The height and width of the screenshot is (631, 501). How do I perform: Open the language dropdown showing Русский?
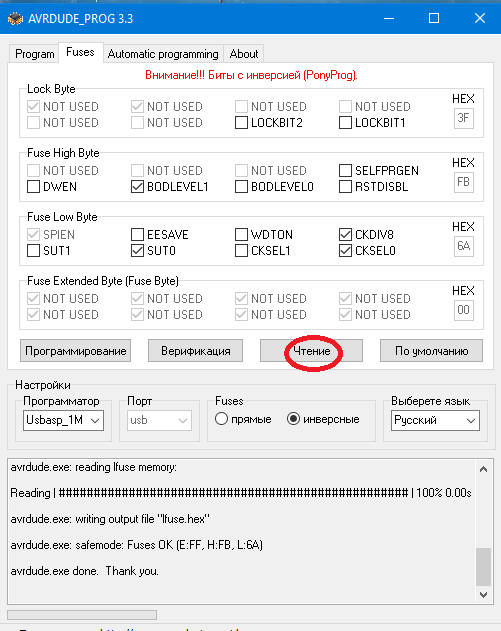(x=435, y=421)
